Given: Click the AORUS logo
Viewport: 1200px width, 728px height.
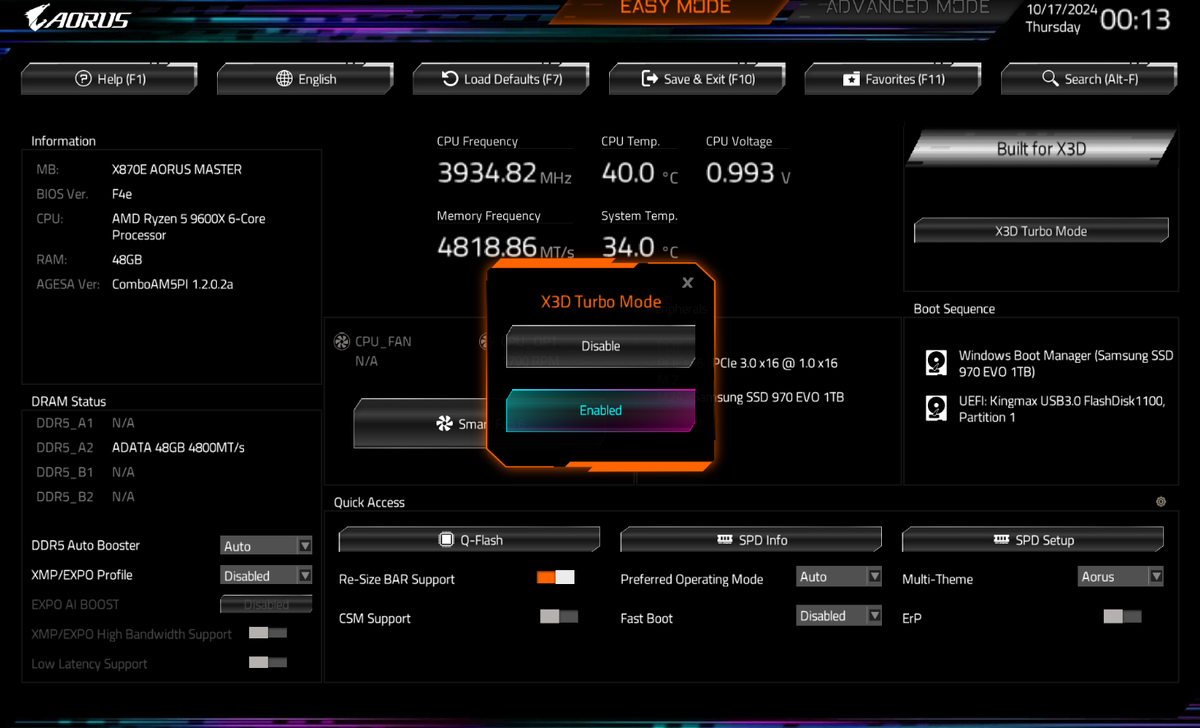Looking at the screenshot, I should click(x=78, y=17).
